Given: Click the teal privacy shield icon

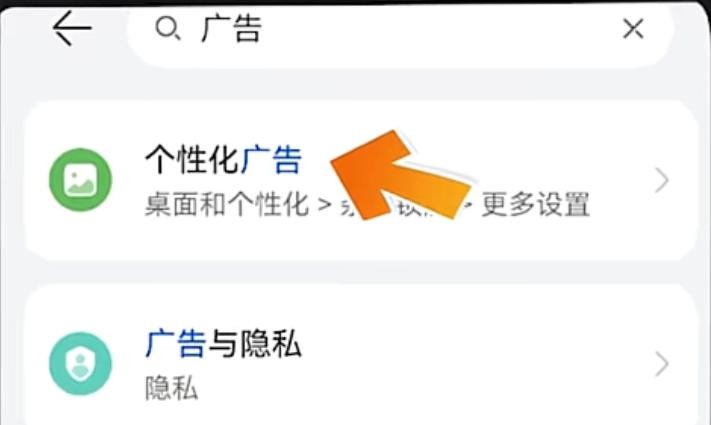Looking at the screenshot, I should coord(80,364).
